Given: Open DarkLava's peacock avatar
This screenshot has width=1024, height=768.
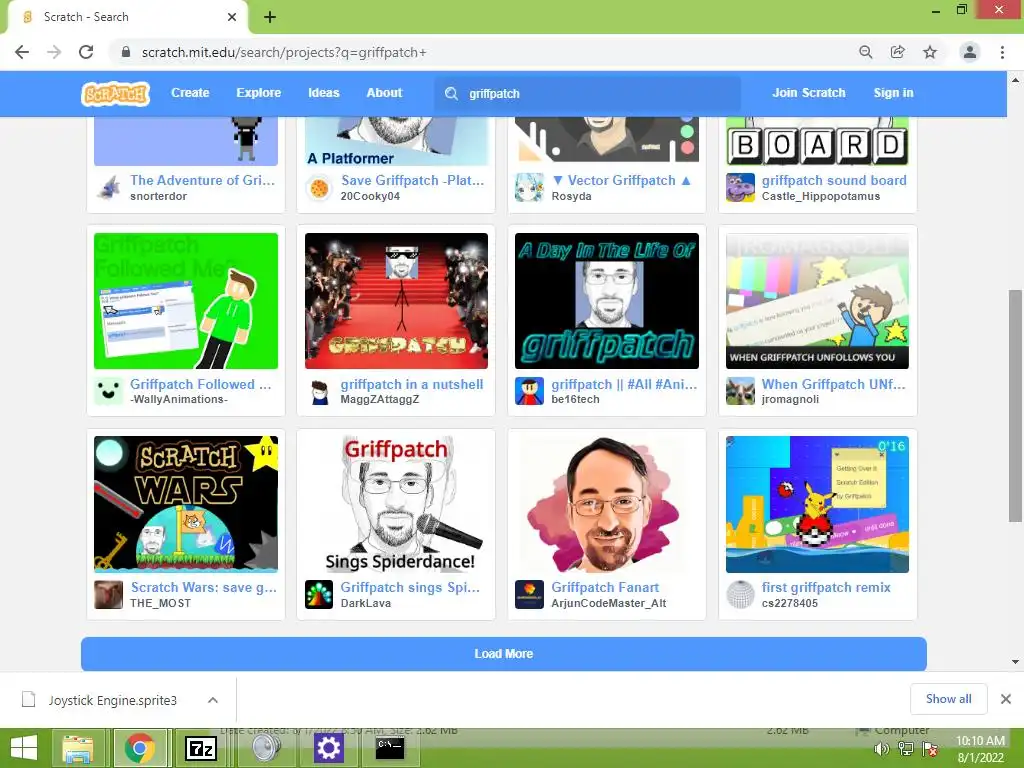Looking at the screenshot, I should click(x=319, y=595).
